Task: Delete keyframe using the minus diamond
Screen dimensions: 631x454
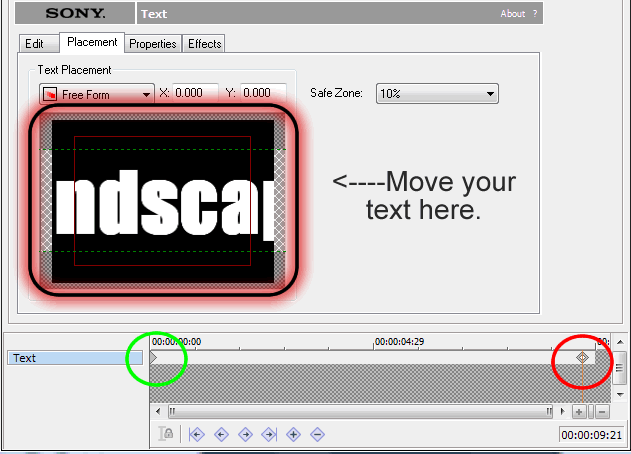Action: coord(317,434)
